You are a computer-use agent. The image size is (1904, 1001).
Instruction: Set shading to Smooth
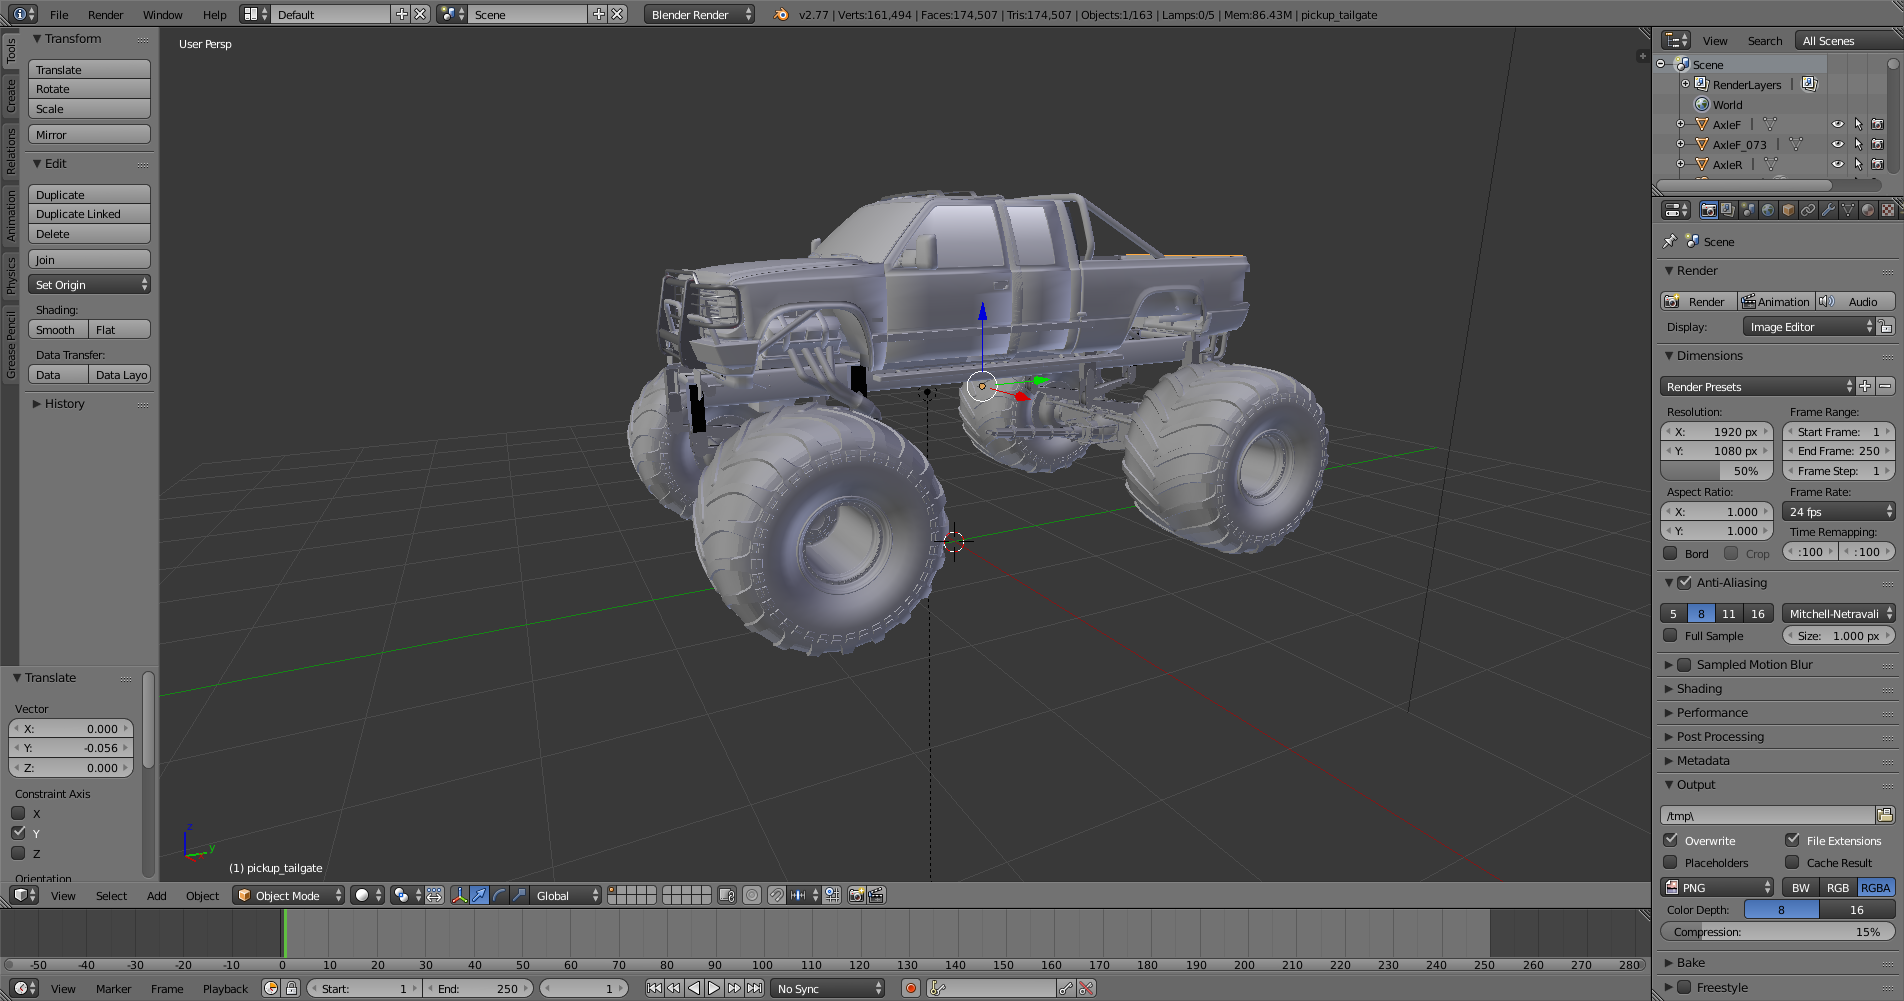point(58,330)
